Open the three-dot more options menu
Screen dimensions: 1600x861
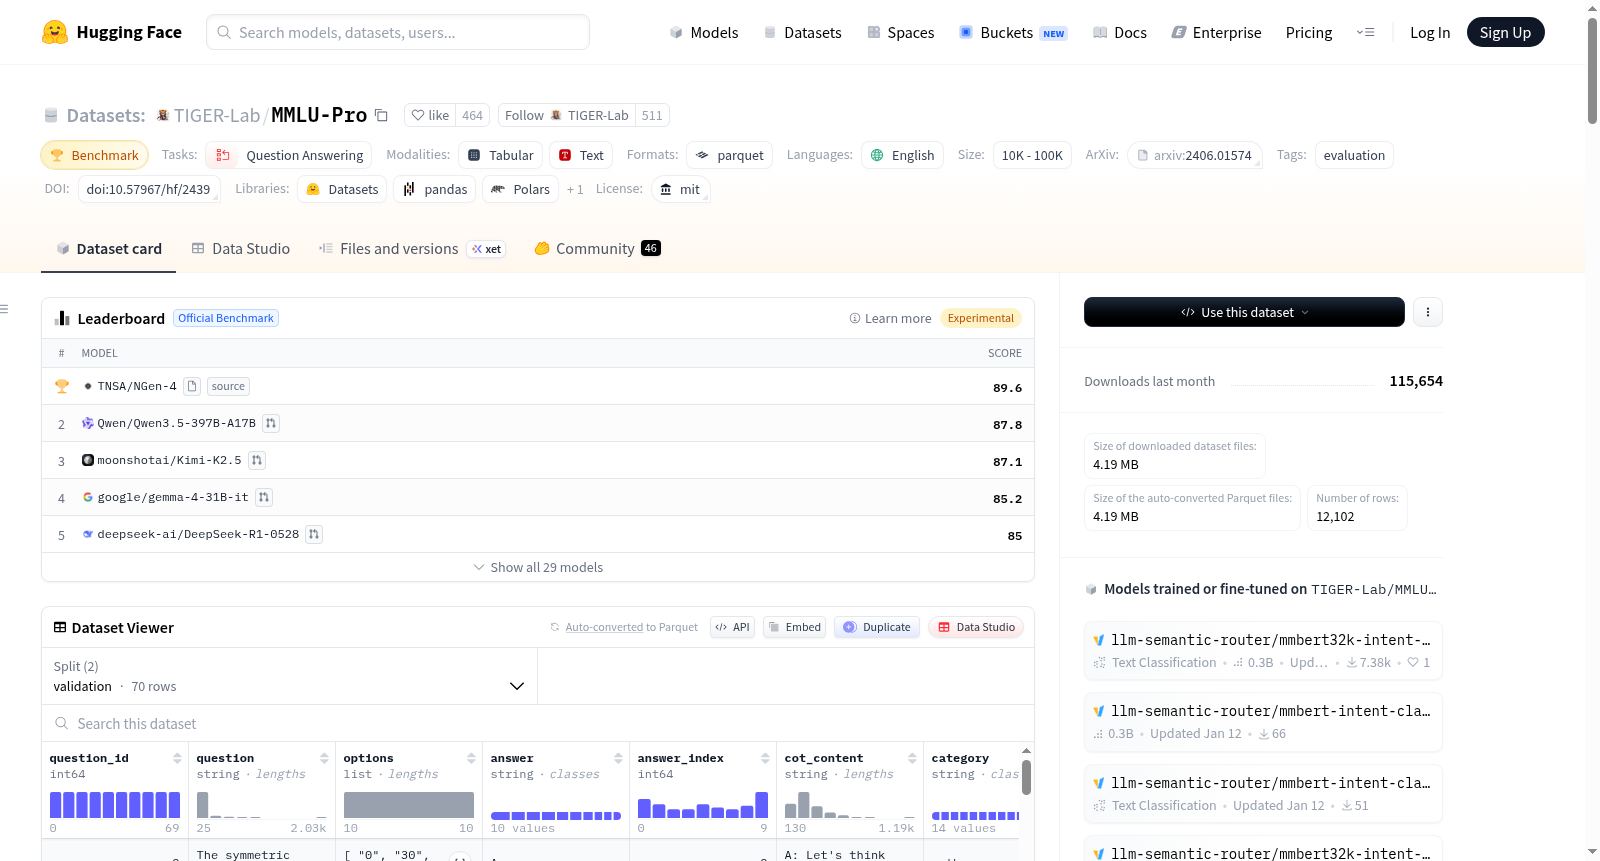[1427, 312]
